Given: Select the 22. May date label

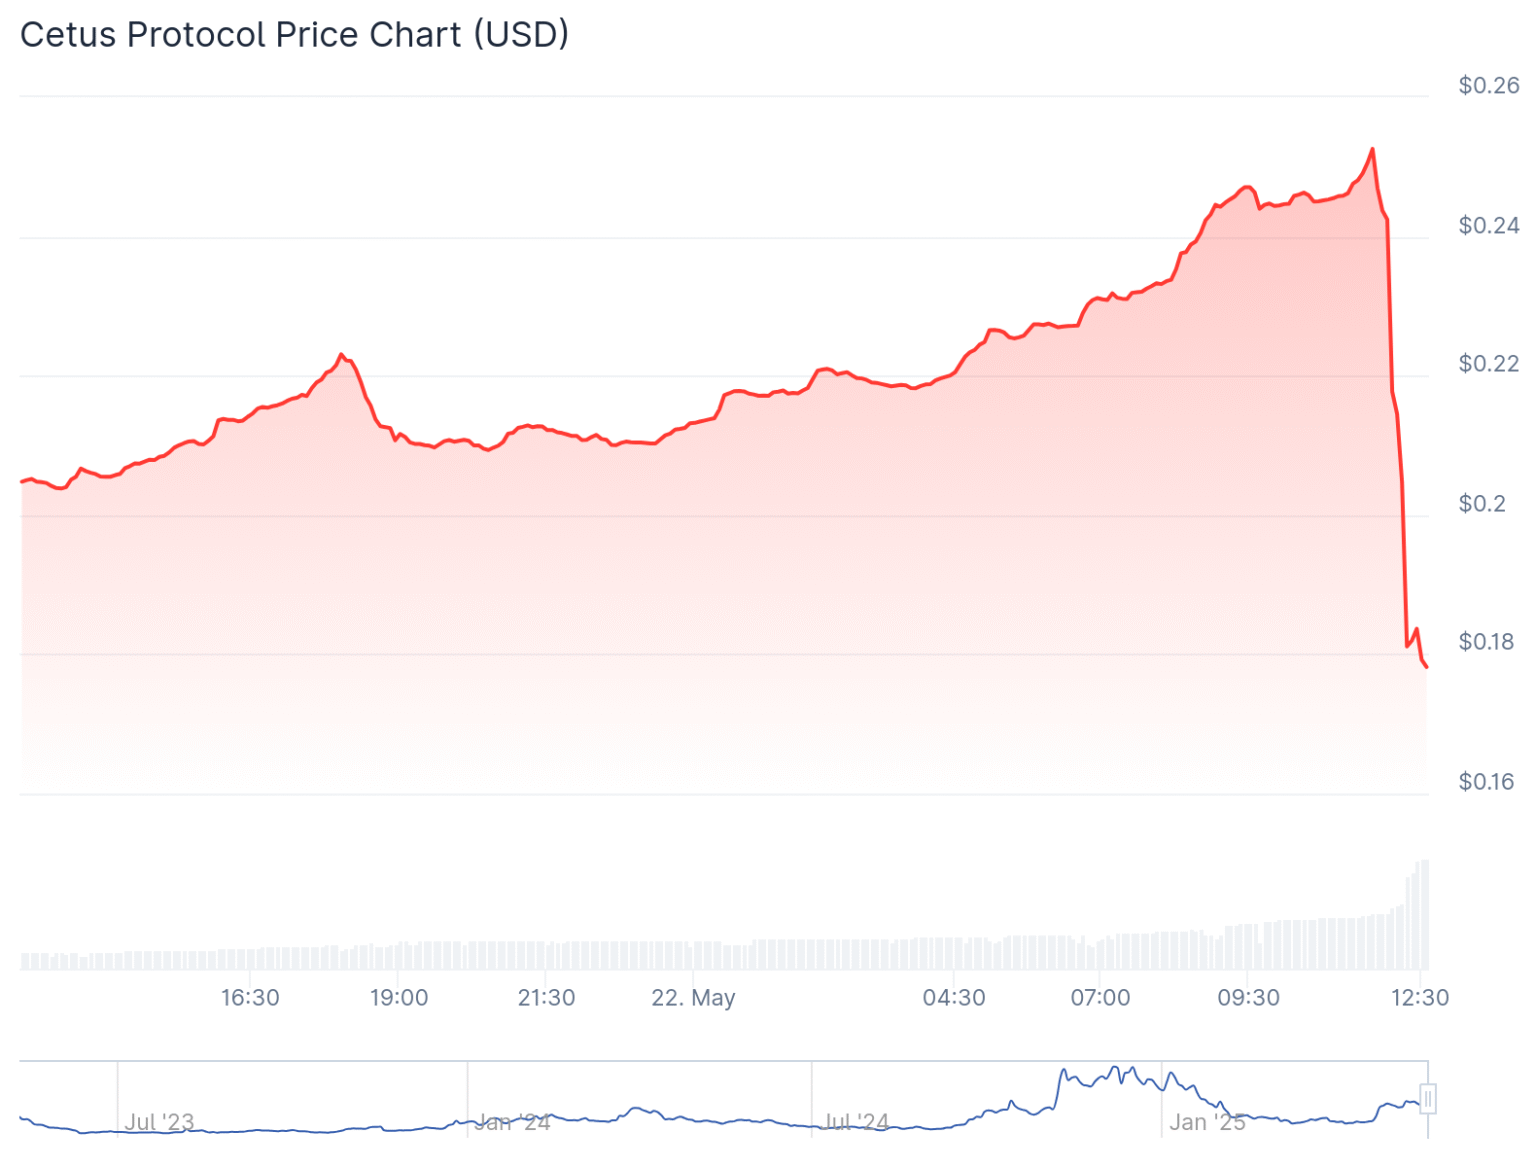Looking at the screenshot, I should coord(693,998).
